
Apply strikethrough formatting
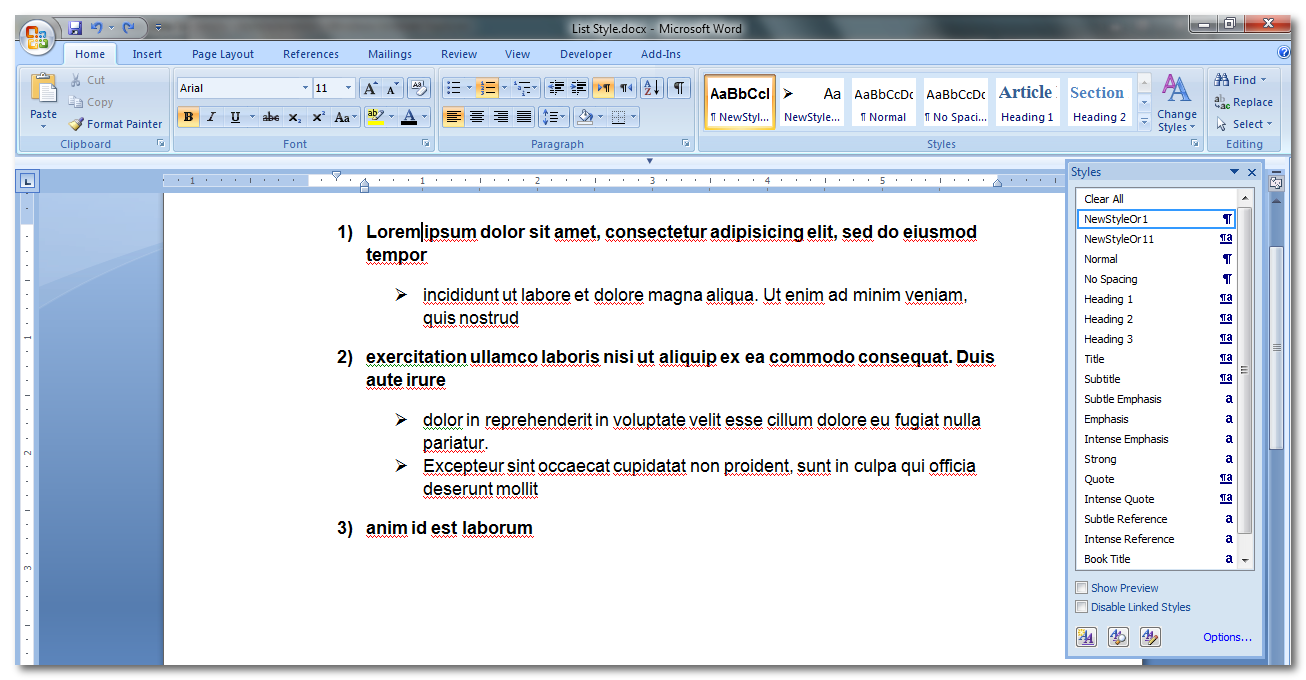[270, 117]
